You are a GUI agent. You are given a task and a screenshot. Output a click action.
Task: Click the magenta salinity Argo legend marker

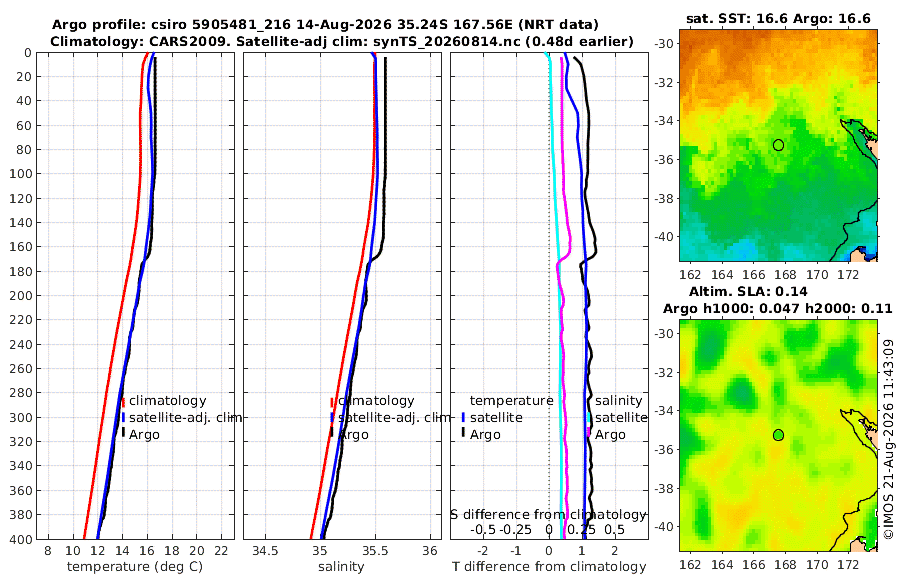click(589, 432)
